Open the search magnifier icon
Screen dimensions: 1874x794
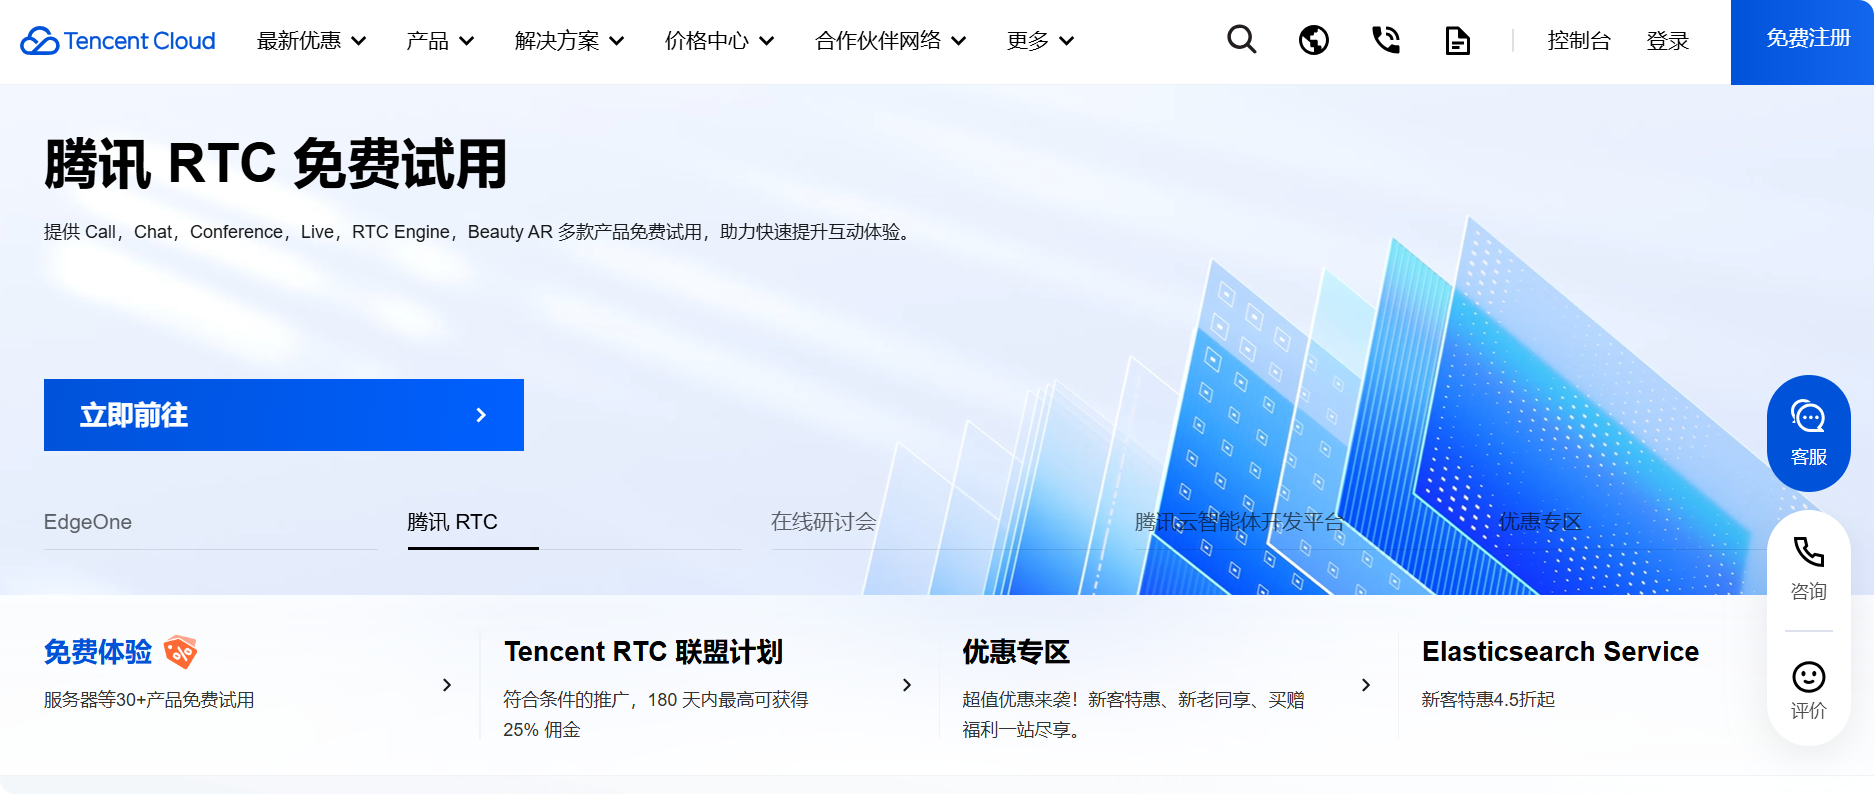[1241, 40]
